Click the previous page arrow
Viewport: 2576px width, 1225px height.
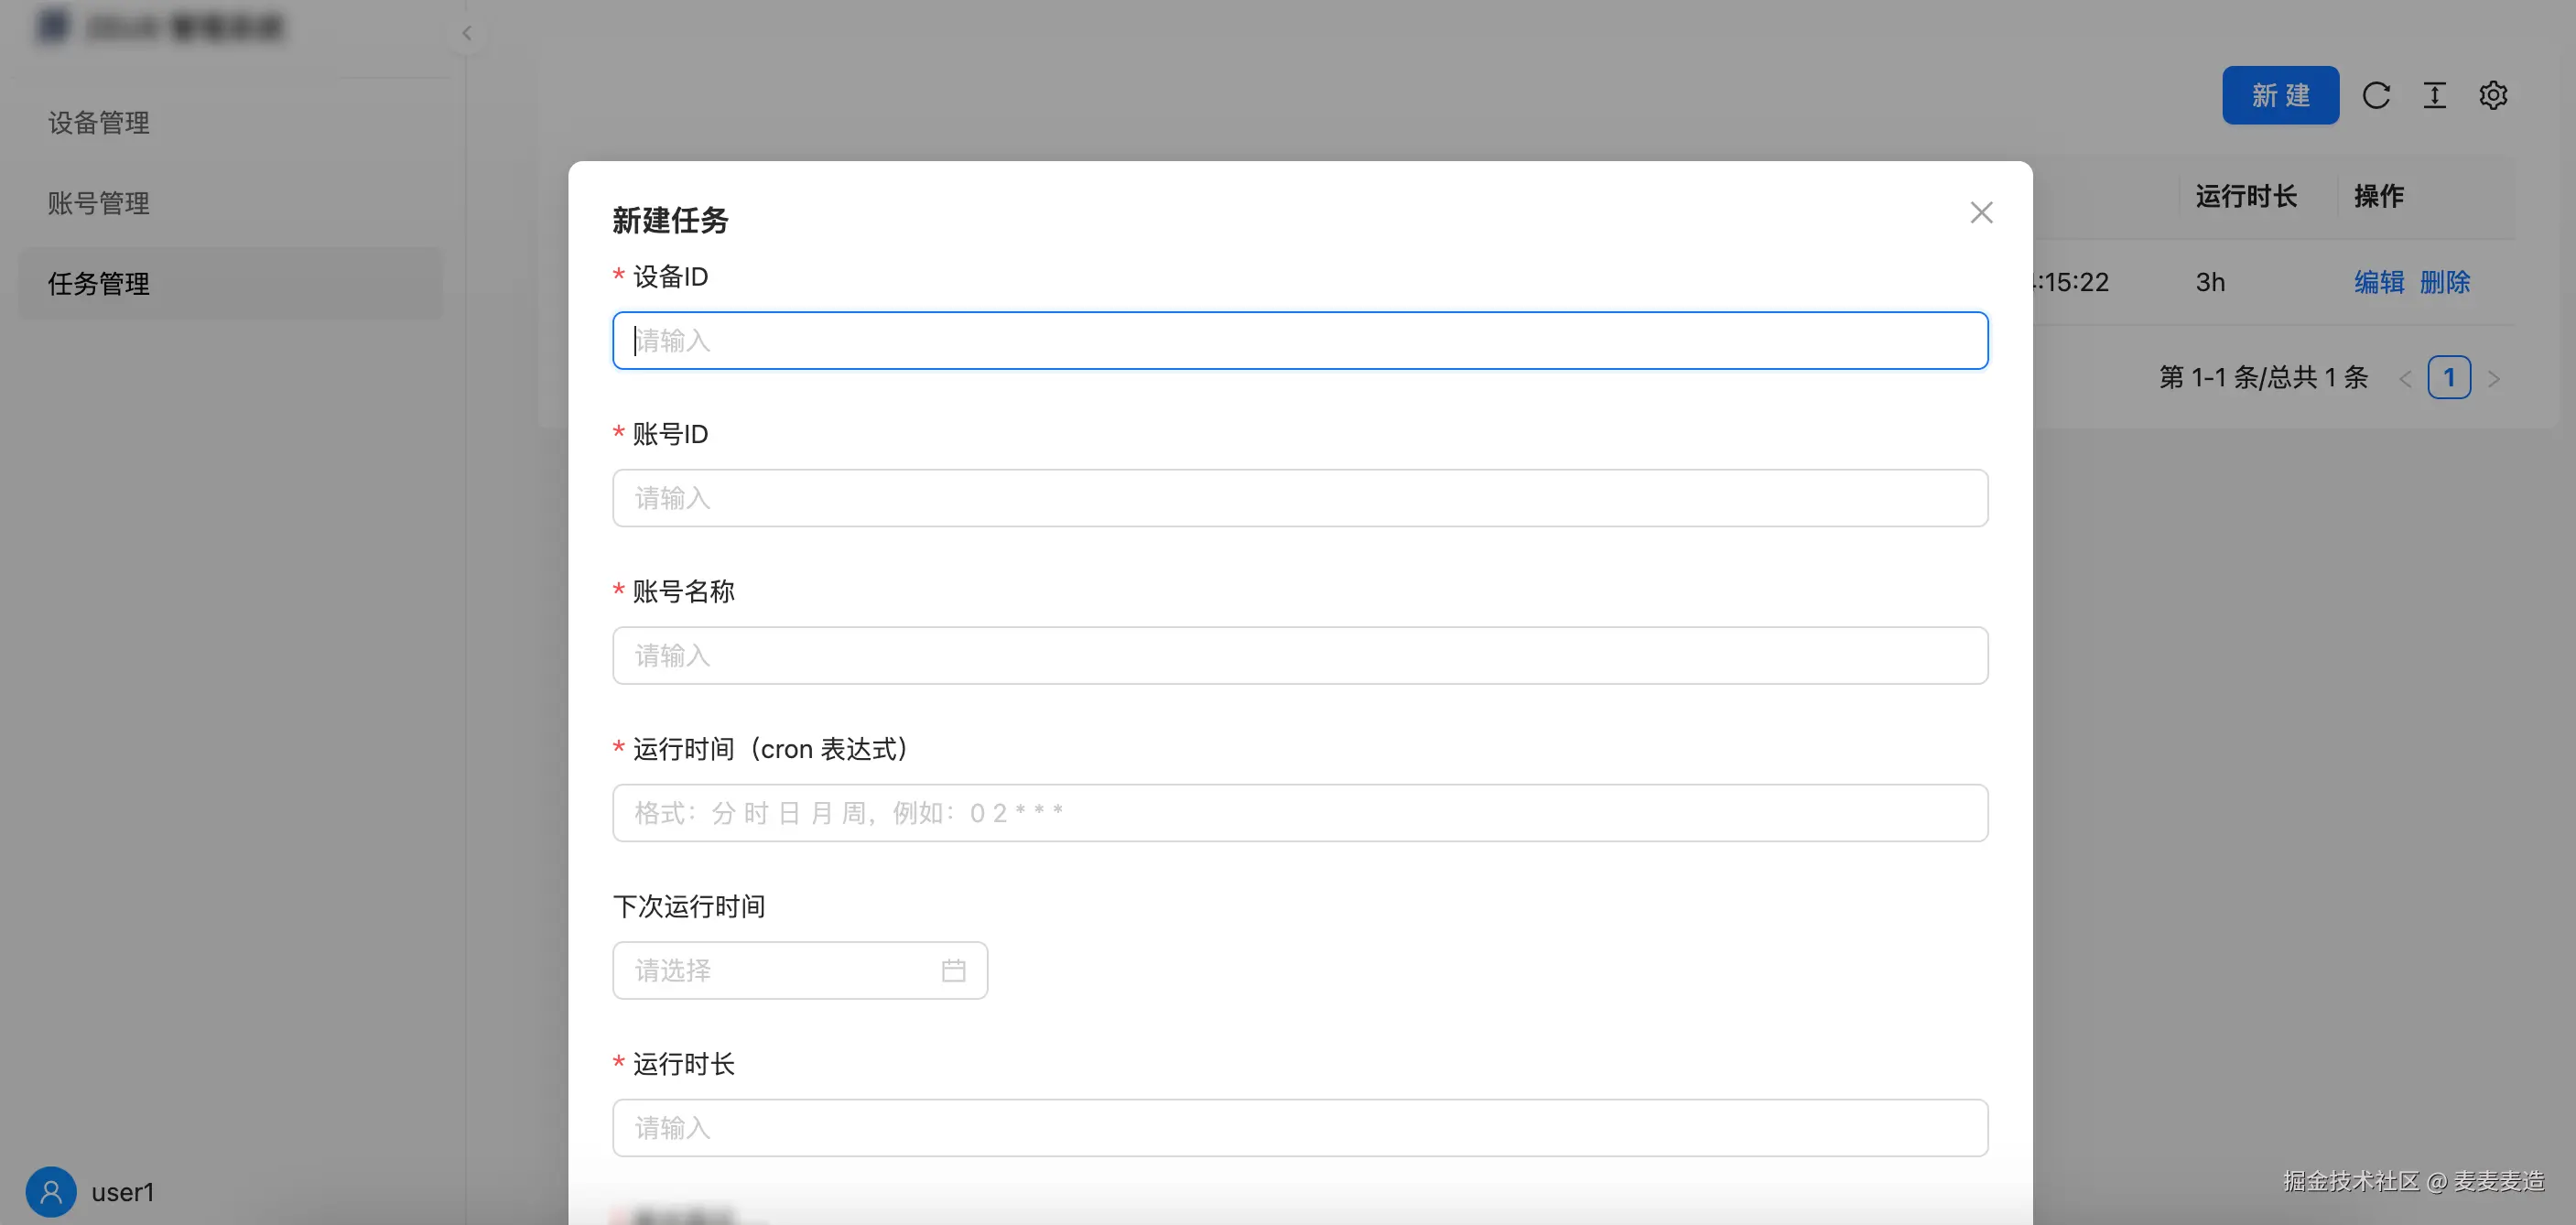pos(2405,378)
